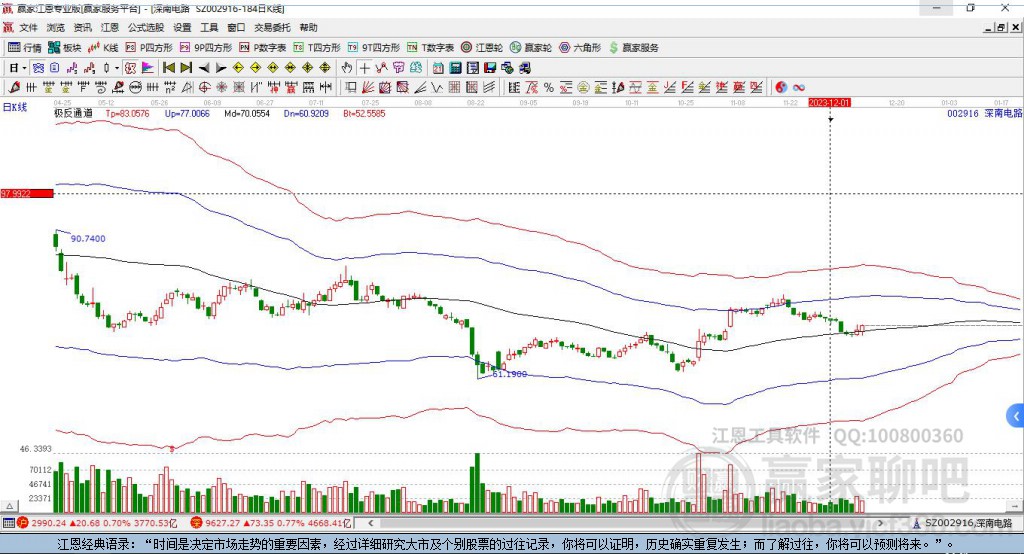Open the 六角形 hexagon tool
The height and width of the screenshot is (554, 1024).
coord(579,47)
